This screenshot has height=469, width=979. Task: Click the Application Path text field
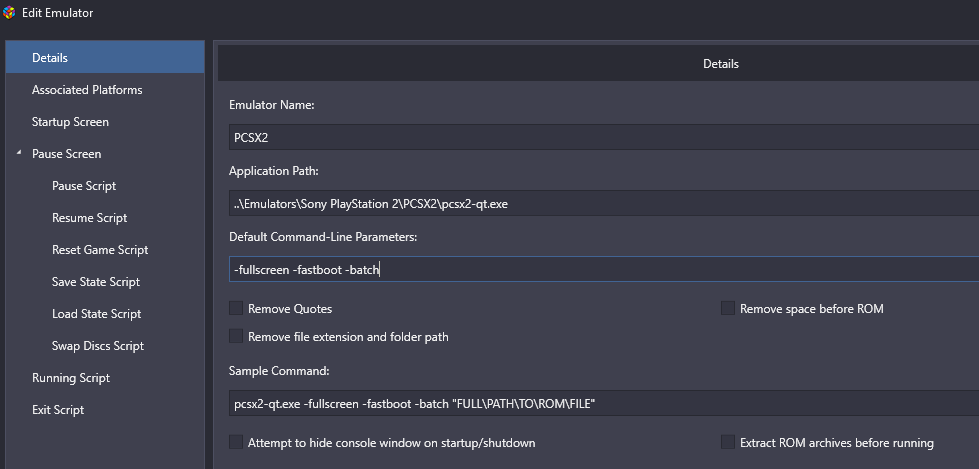[604, 203]
